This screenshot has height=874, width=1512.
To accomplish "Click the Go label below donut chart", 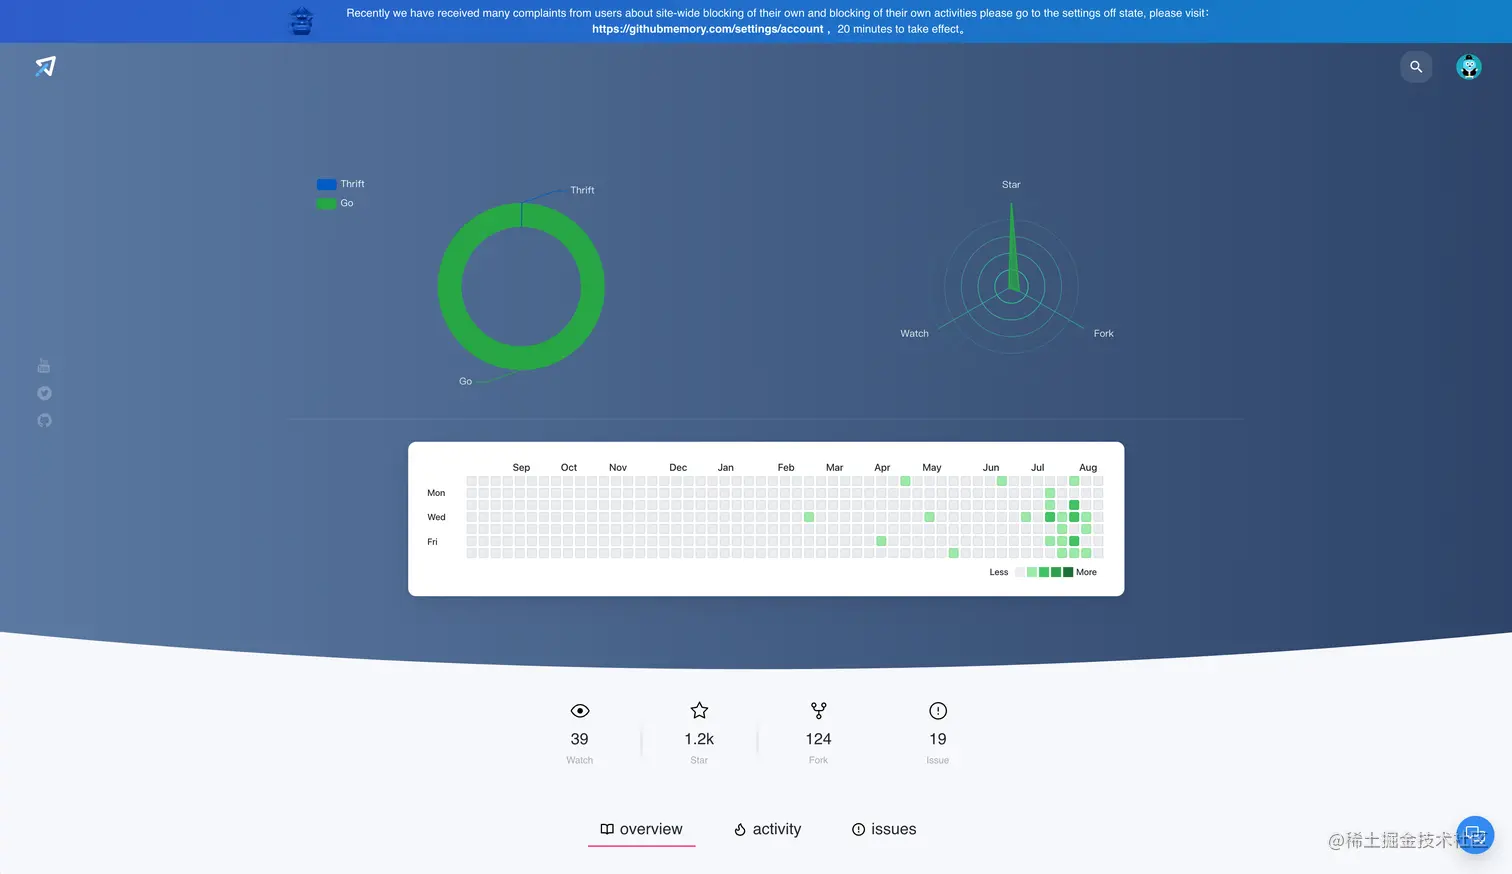I will 465,381.
